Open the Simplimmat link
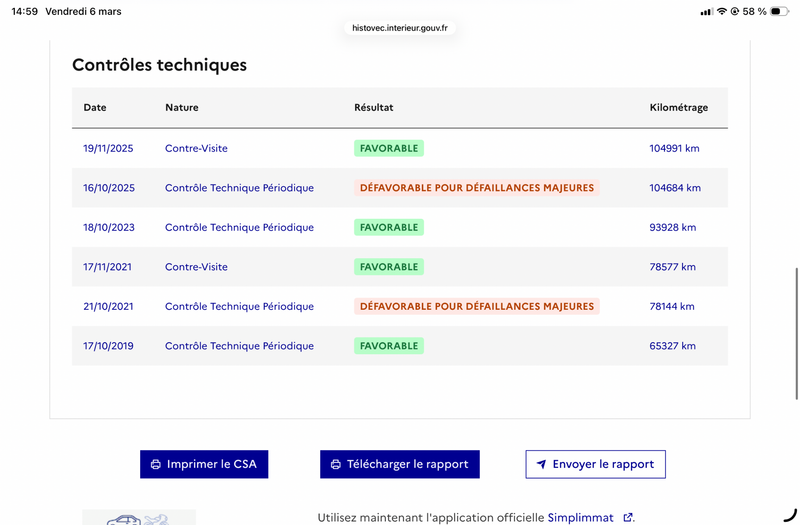The image size is (800, 525). point(580,517)
